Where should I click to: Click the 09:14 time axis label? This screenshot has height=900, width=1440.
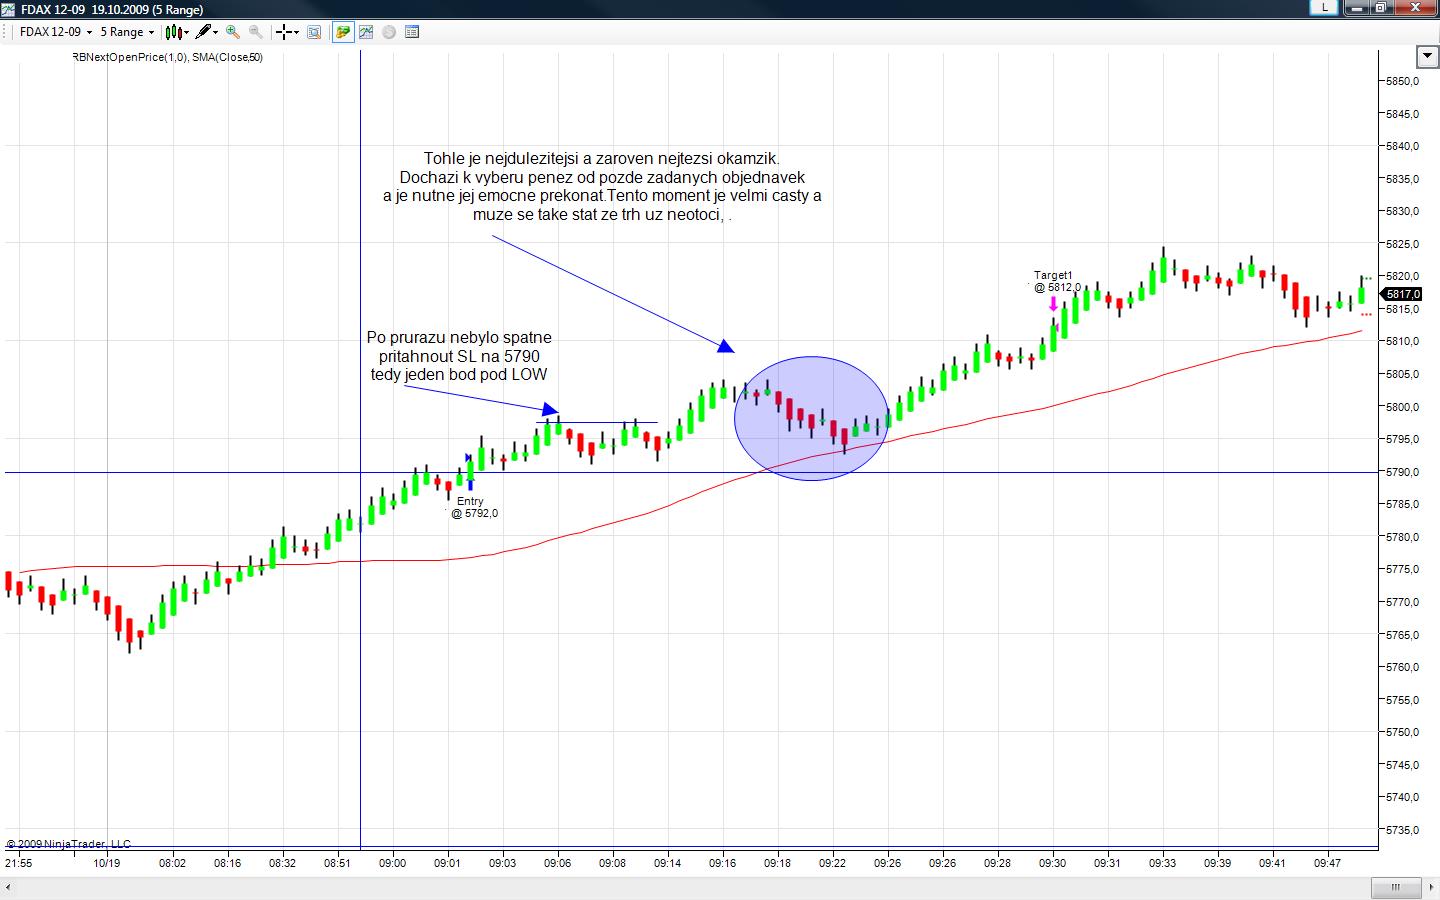[x=667, y=863]
